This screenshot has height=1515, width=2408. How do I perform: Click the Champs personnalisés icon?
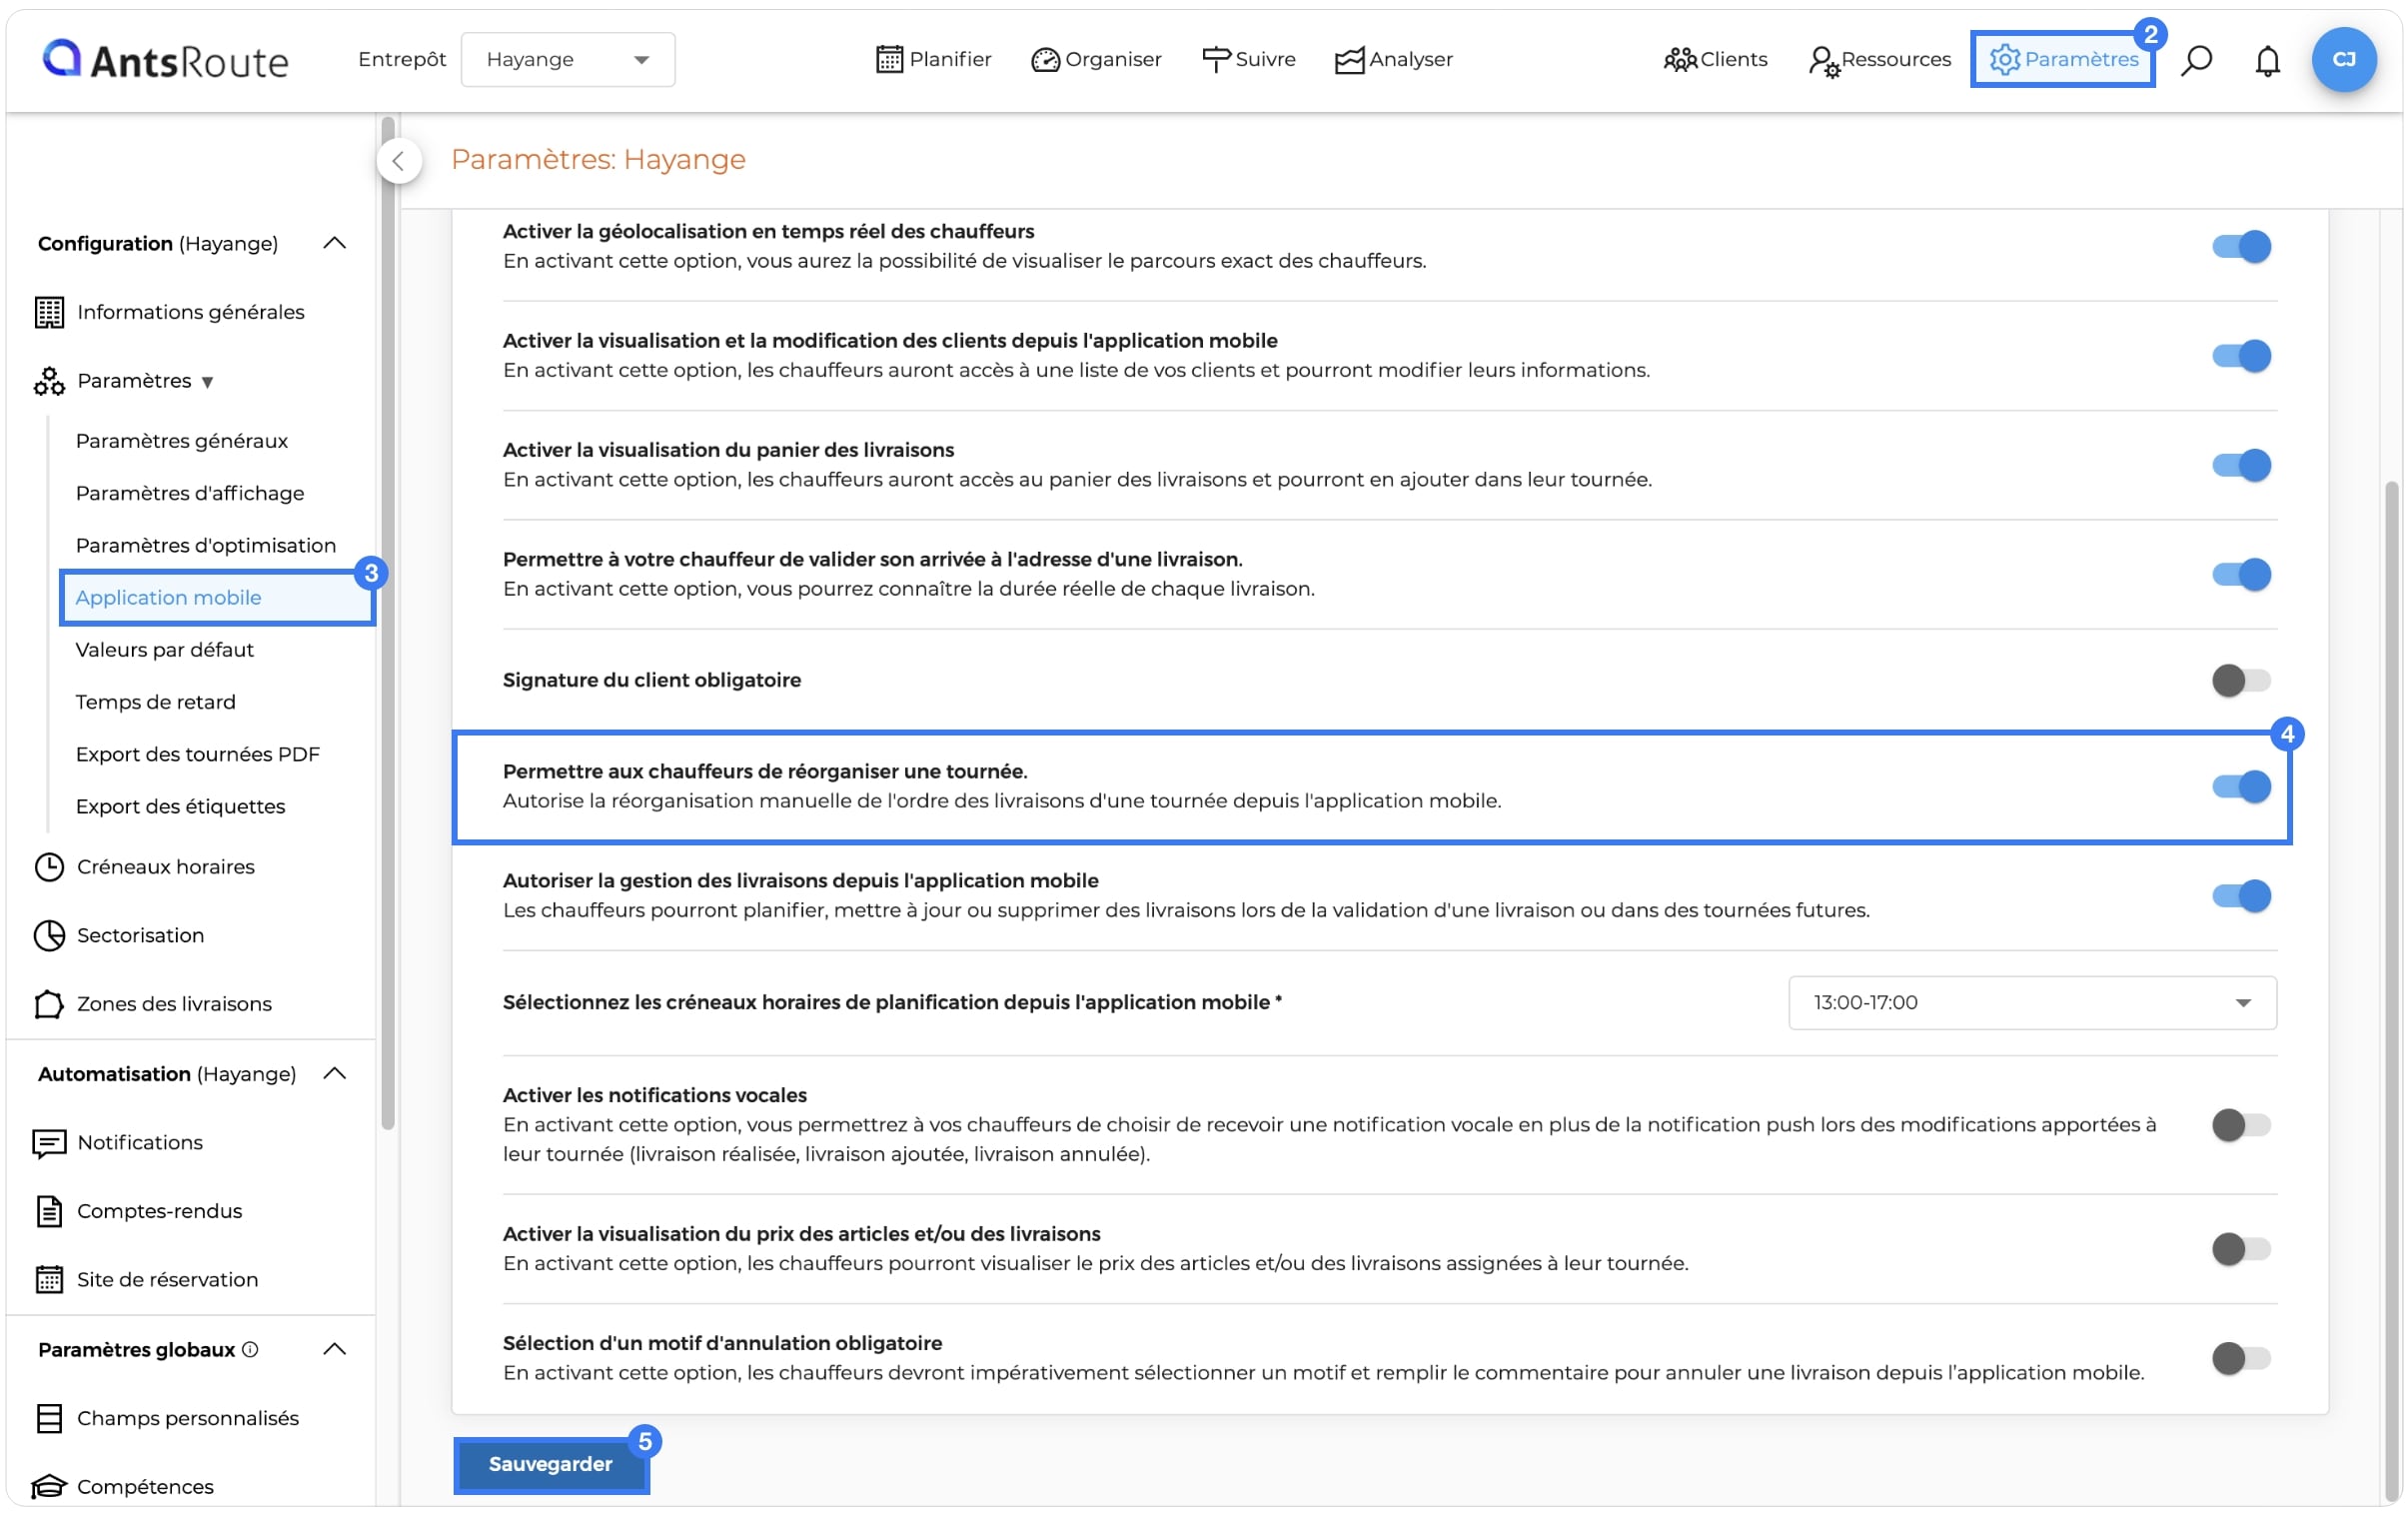49,1418
